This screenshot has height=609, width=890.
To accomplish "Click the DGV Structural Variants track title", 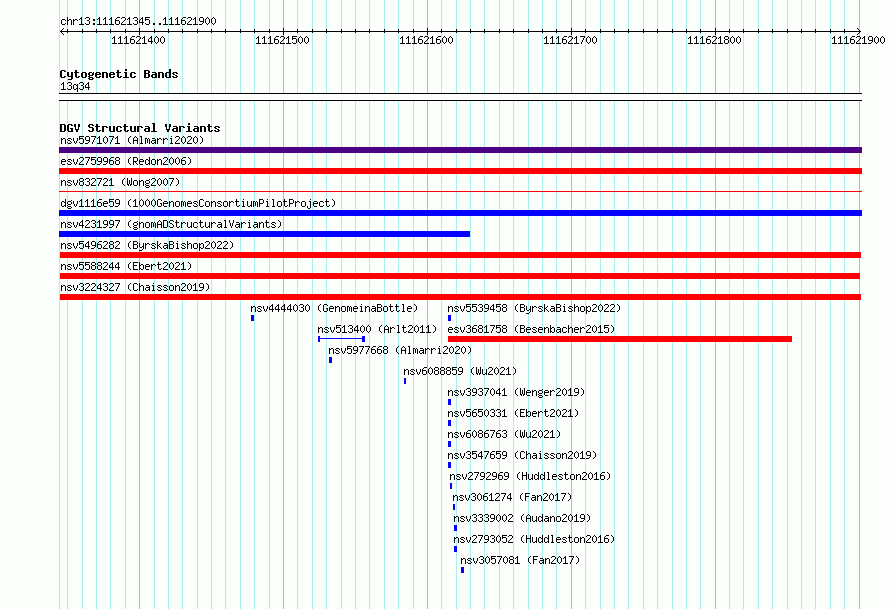I will point(140,128).
